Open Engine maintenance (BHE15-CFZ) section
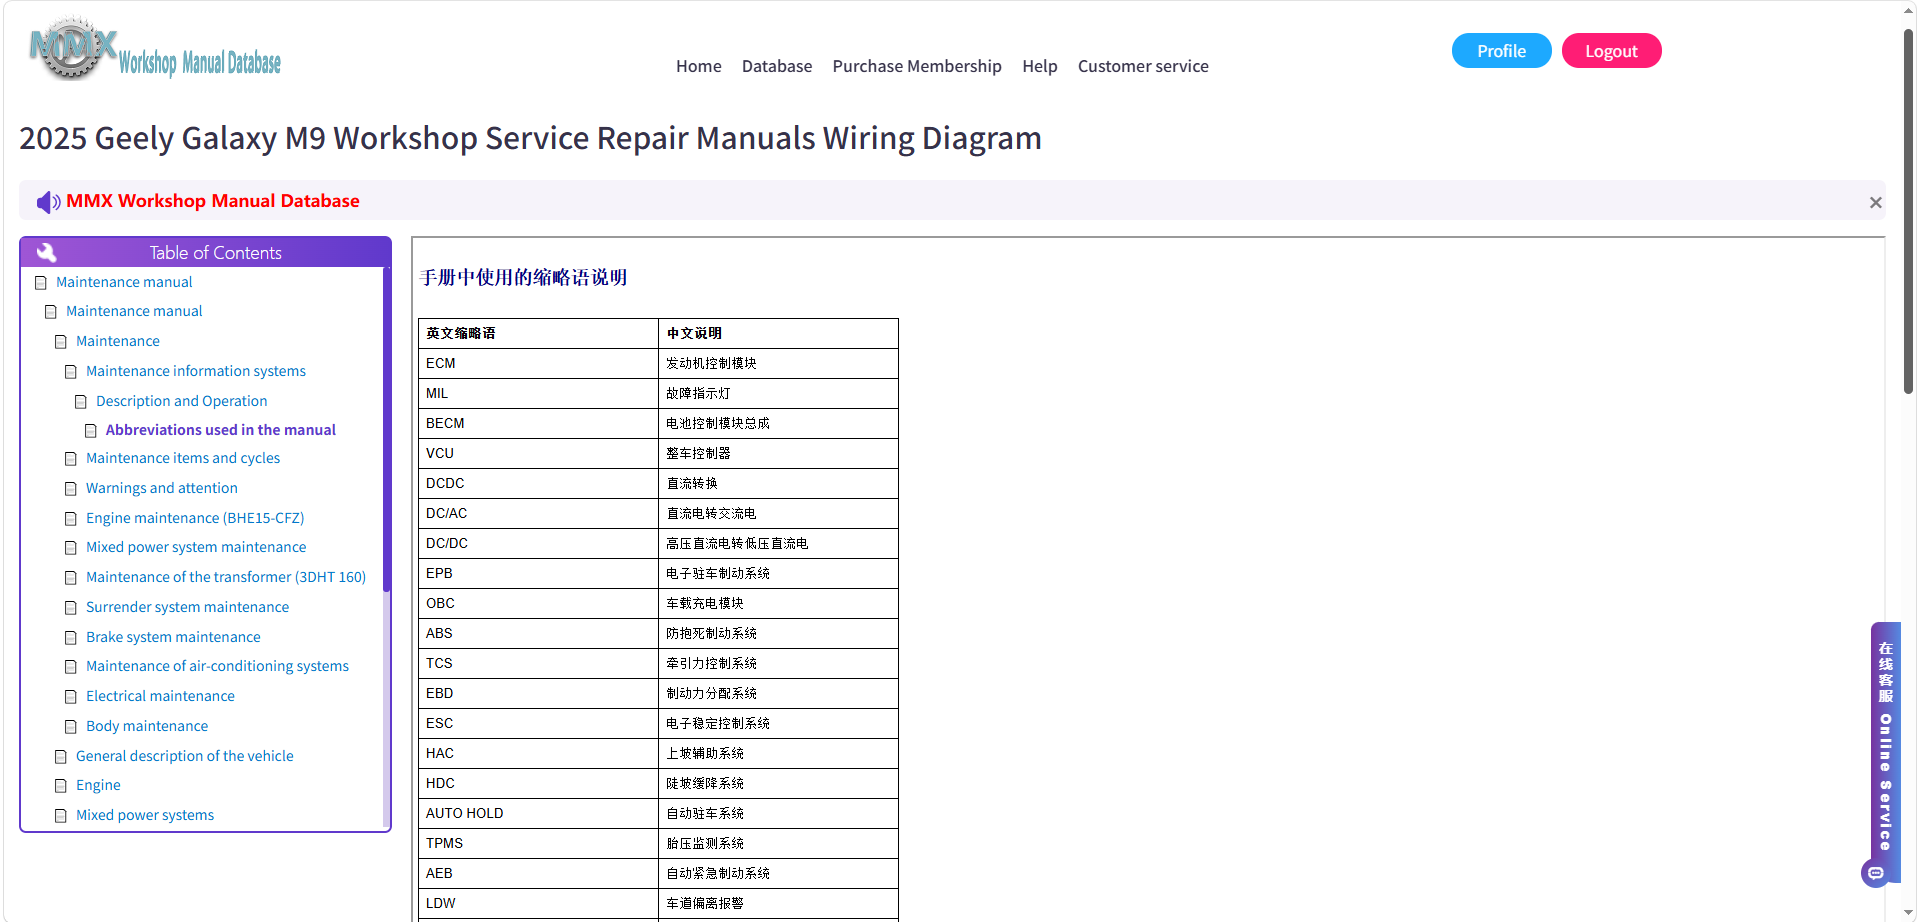 [195, 518]
